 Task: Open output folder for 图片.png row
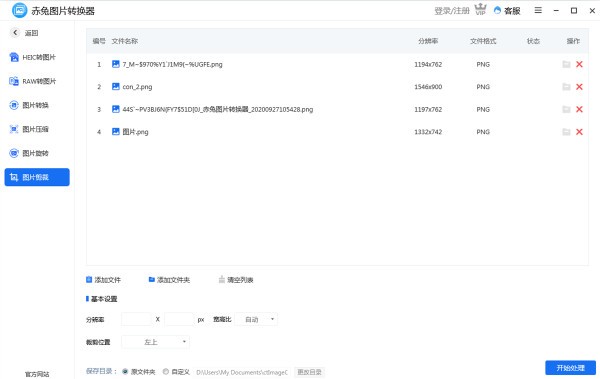[x=566, y=132]
